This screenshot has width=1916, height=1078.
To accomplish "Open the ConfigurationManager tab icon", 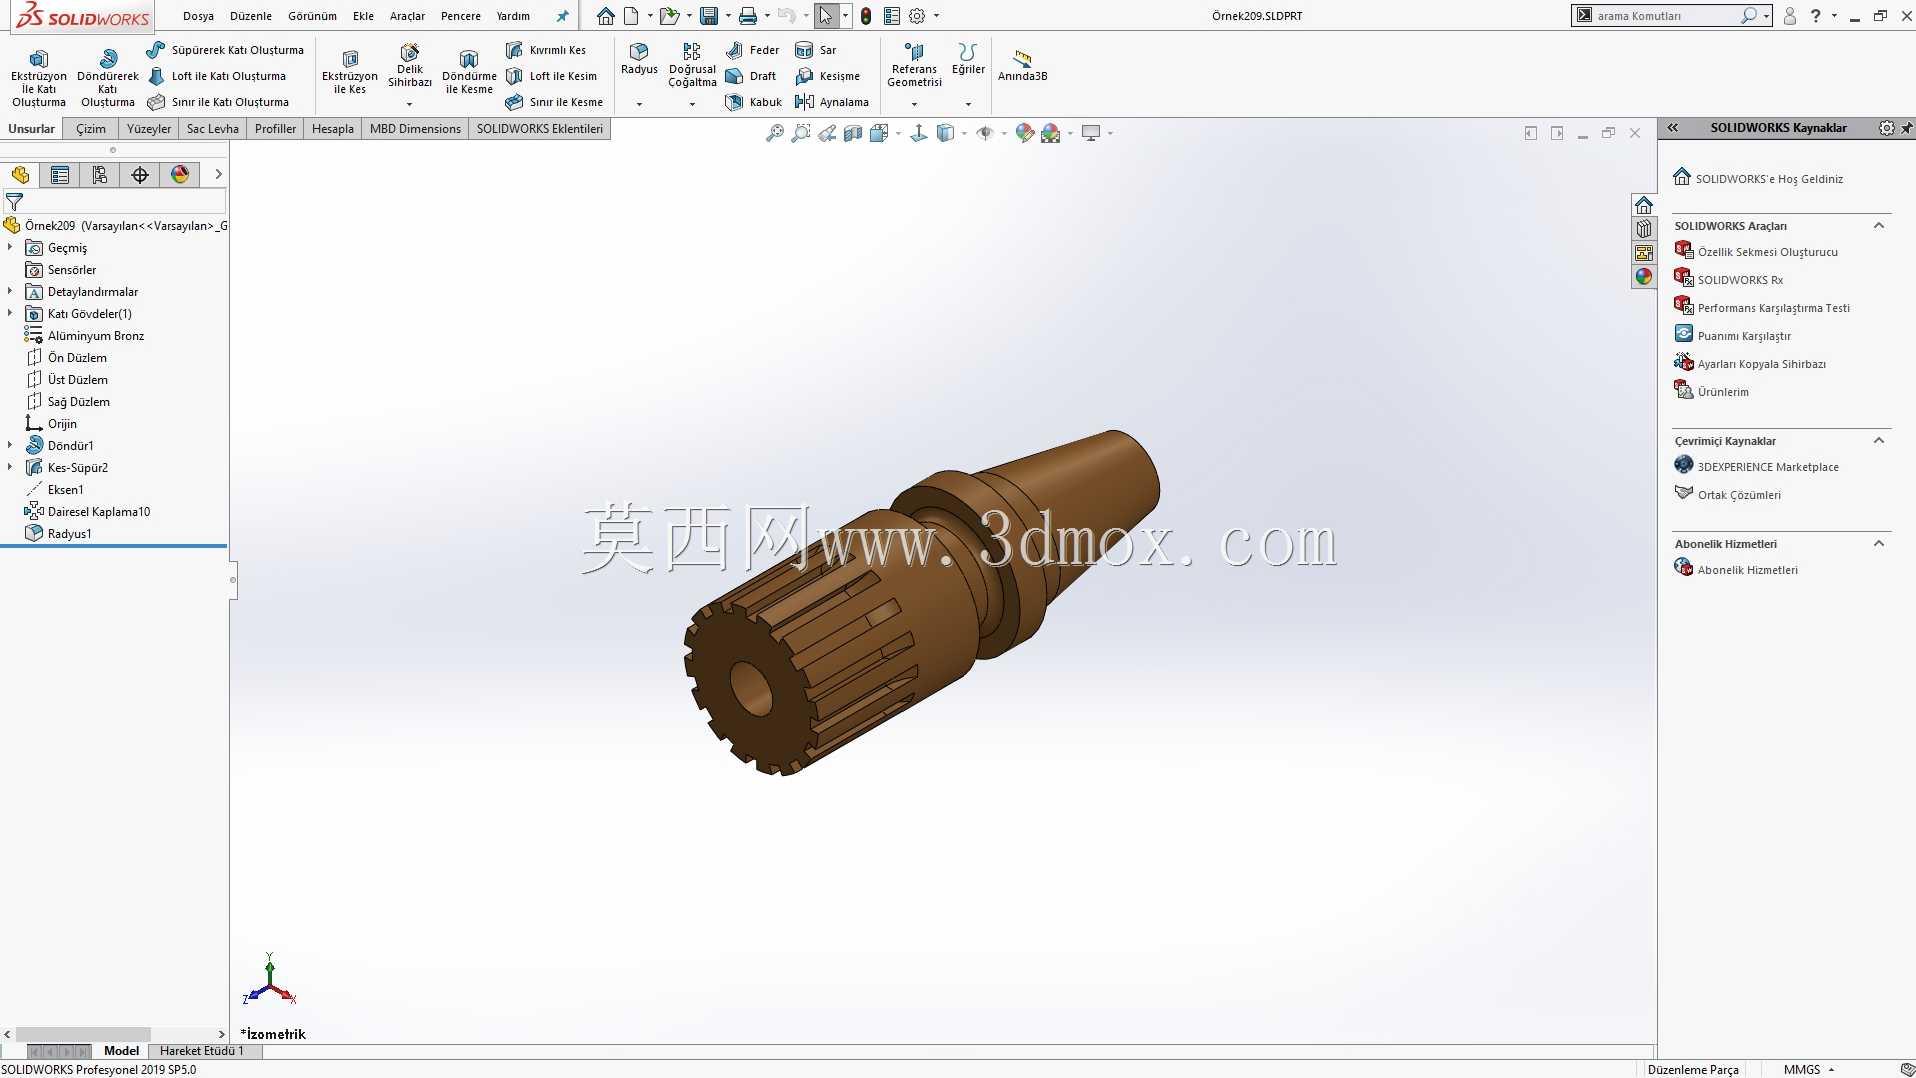I will [x=100, y=175].
